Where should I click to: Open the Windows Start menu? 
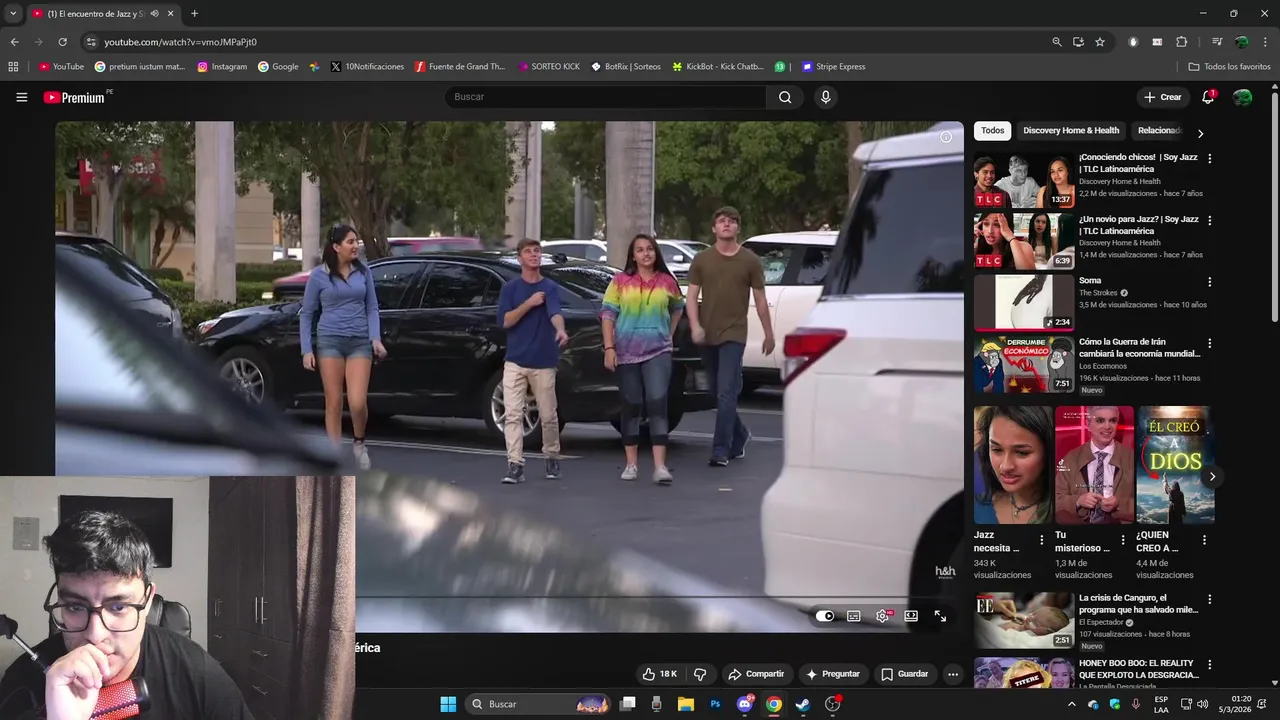click(x=448, y=704)
